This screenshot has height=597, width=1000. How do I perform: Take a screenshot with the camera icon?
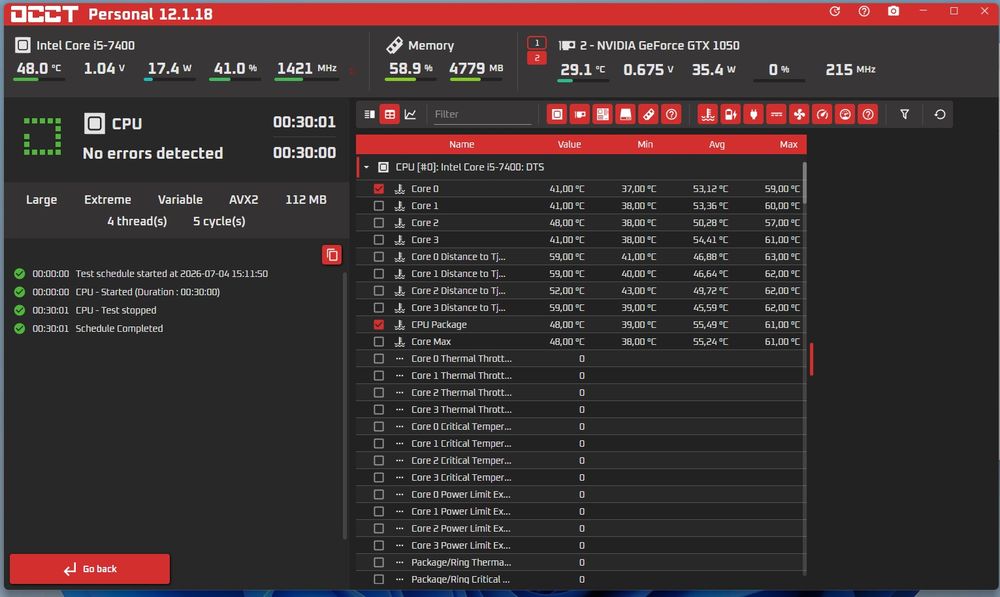coord(893,11)
